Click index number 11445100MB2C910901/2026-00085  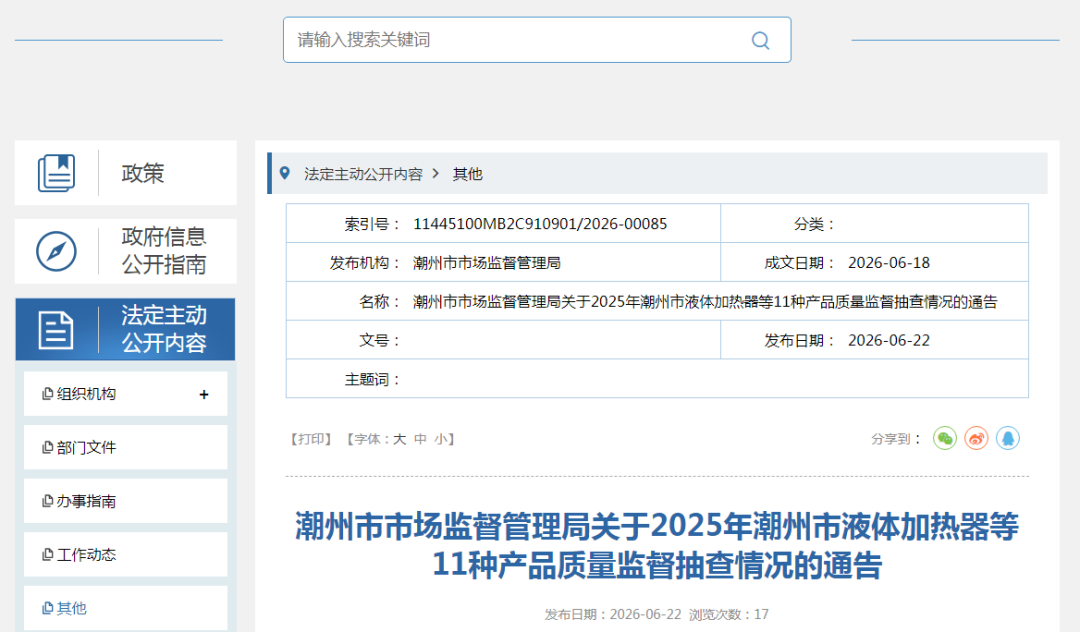[540, 224]
